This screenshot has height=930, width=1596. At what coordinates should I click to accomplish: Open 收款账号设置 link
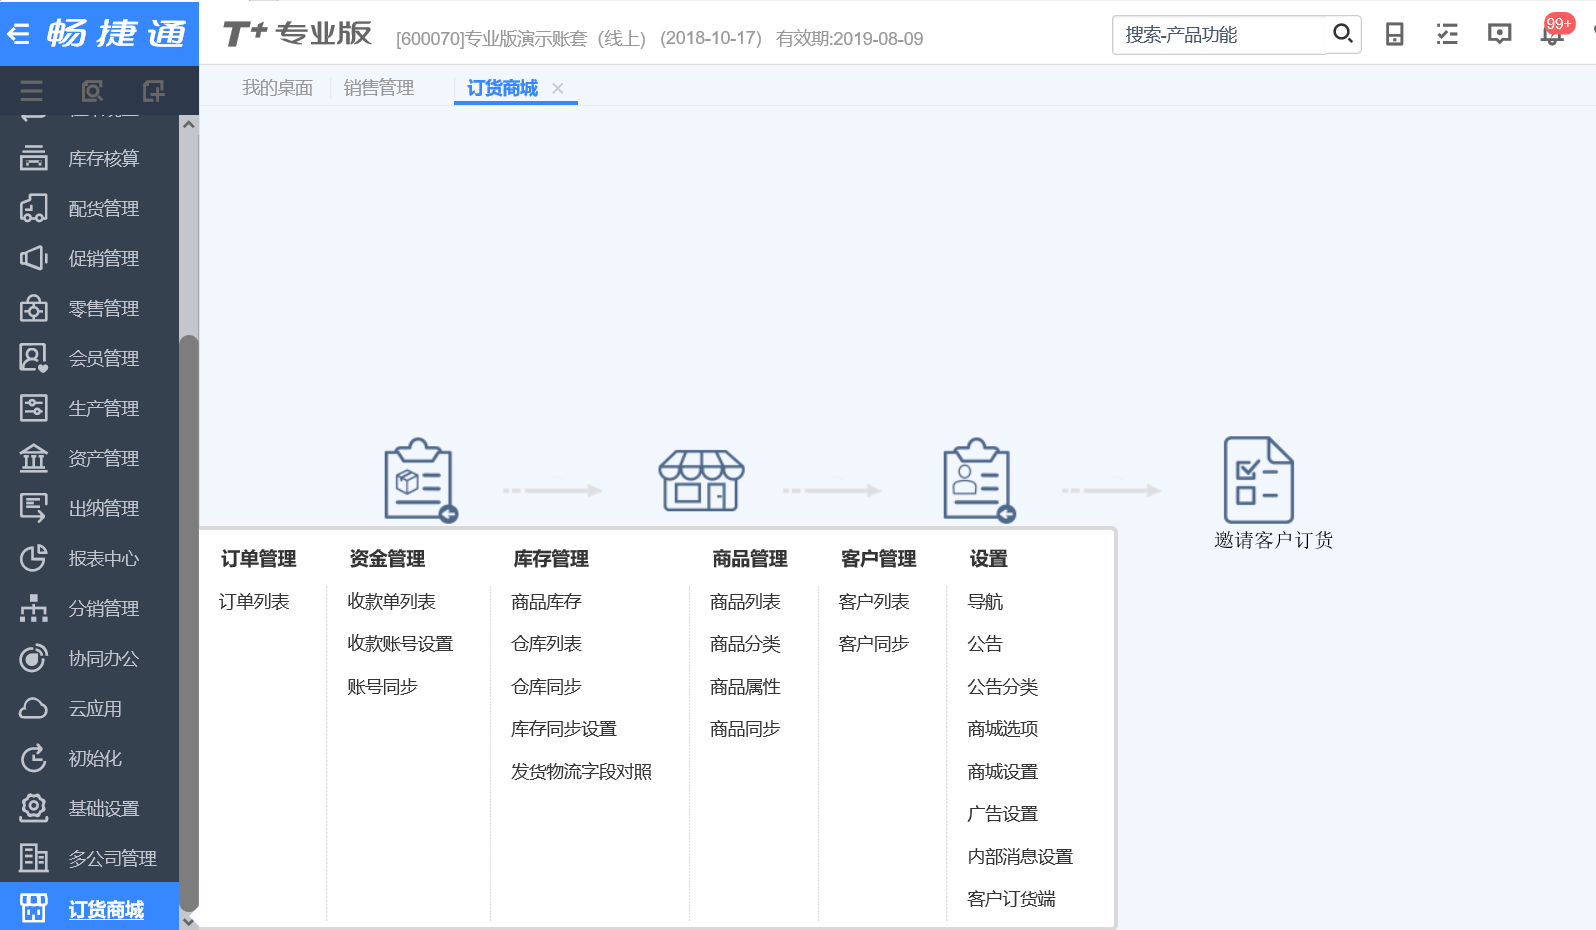[x=400, y=644]
